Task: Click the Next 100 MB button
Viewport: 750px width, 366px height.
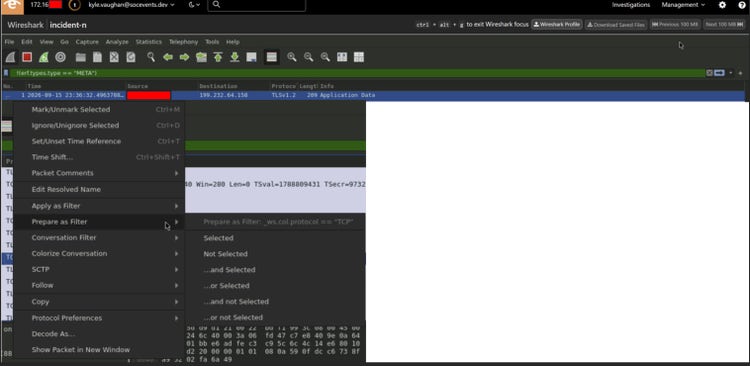Action: [725, 24]
